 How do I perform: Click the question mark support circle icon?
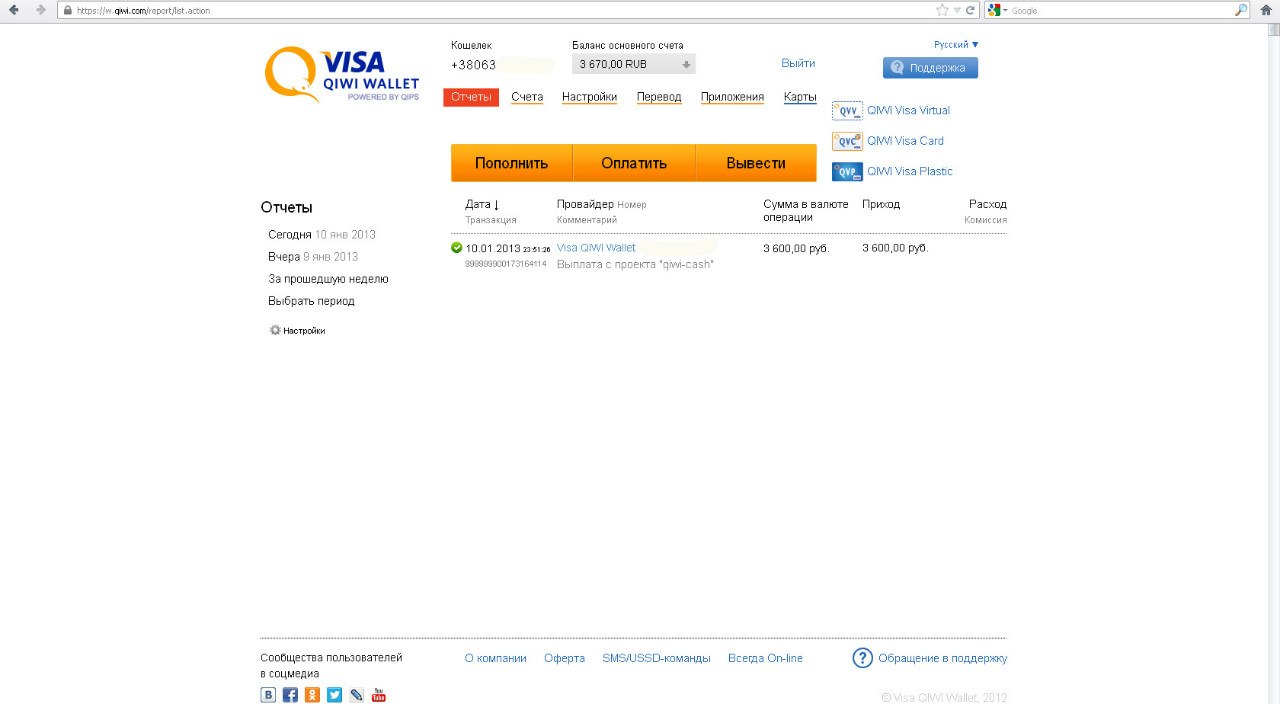click(x=862, y=658)
